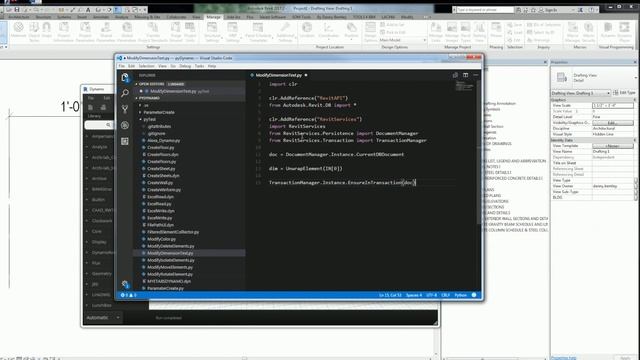
Task: Click the errors and warnings indicator in status bar
Action: click(x=129, y=295)
